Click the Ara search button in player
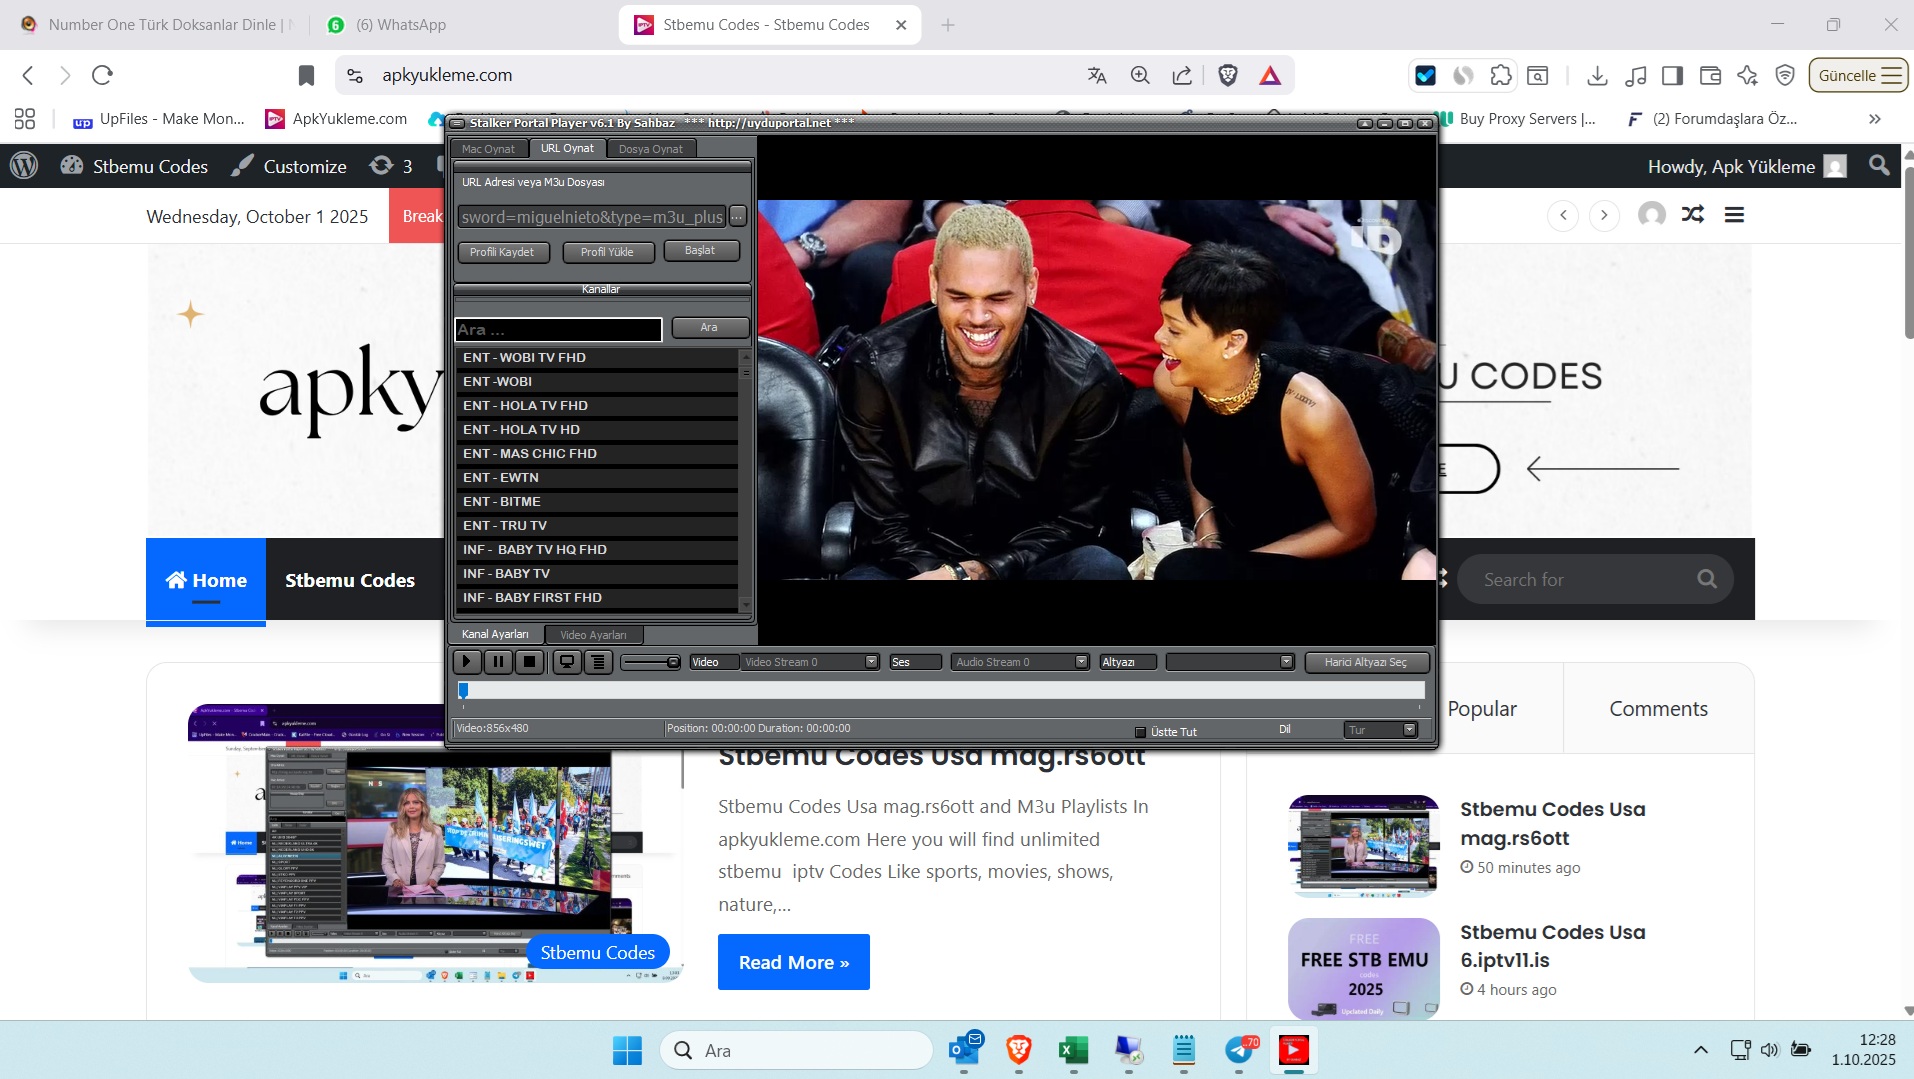This screenshot has height=1079, width=1914. [709, 328]
